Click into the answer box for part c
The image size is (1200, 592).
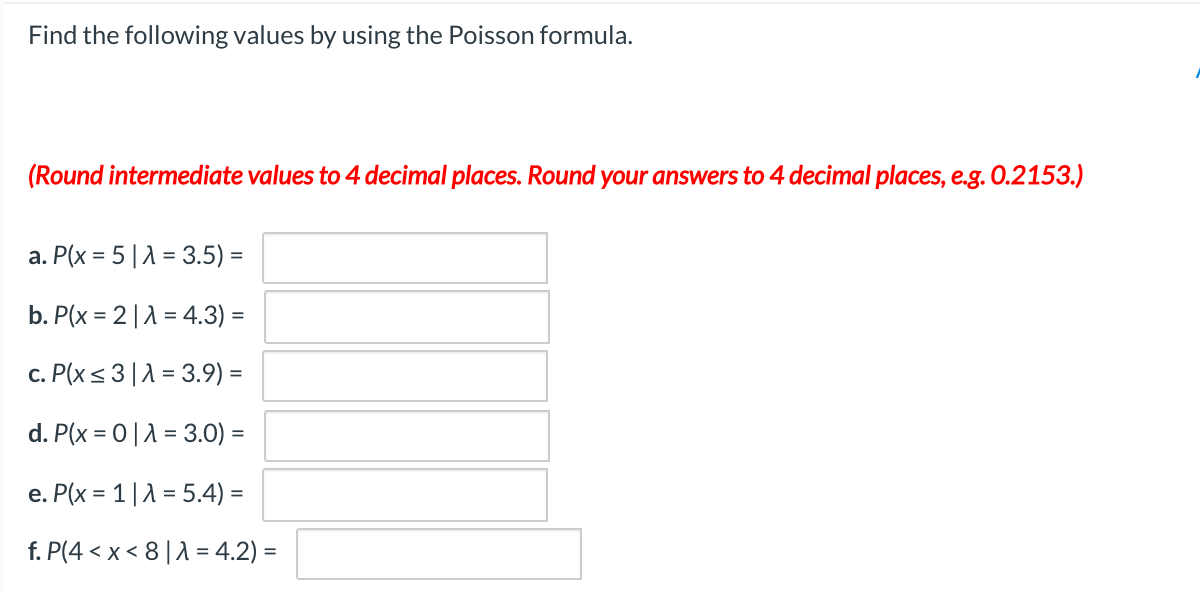[404, 376]
